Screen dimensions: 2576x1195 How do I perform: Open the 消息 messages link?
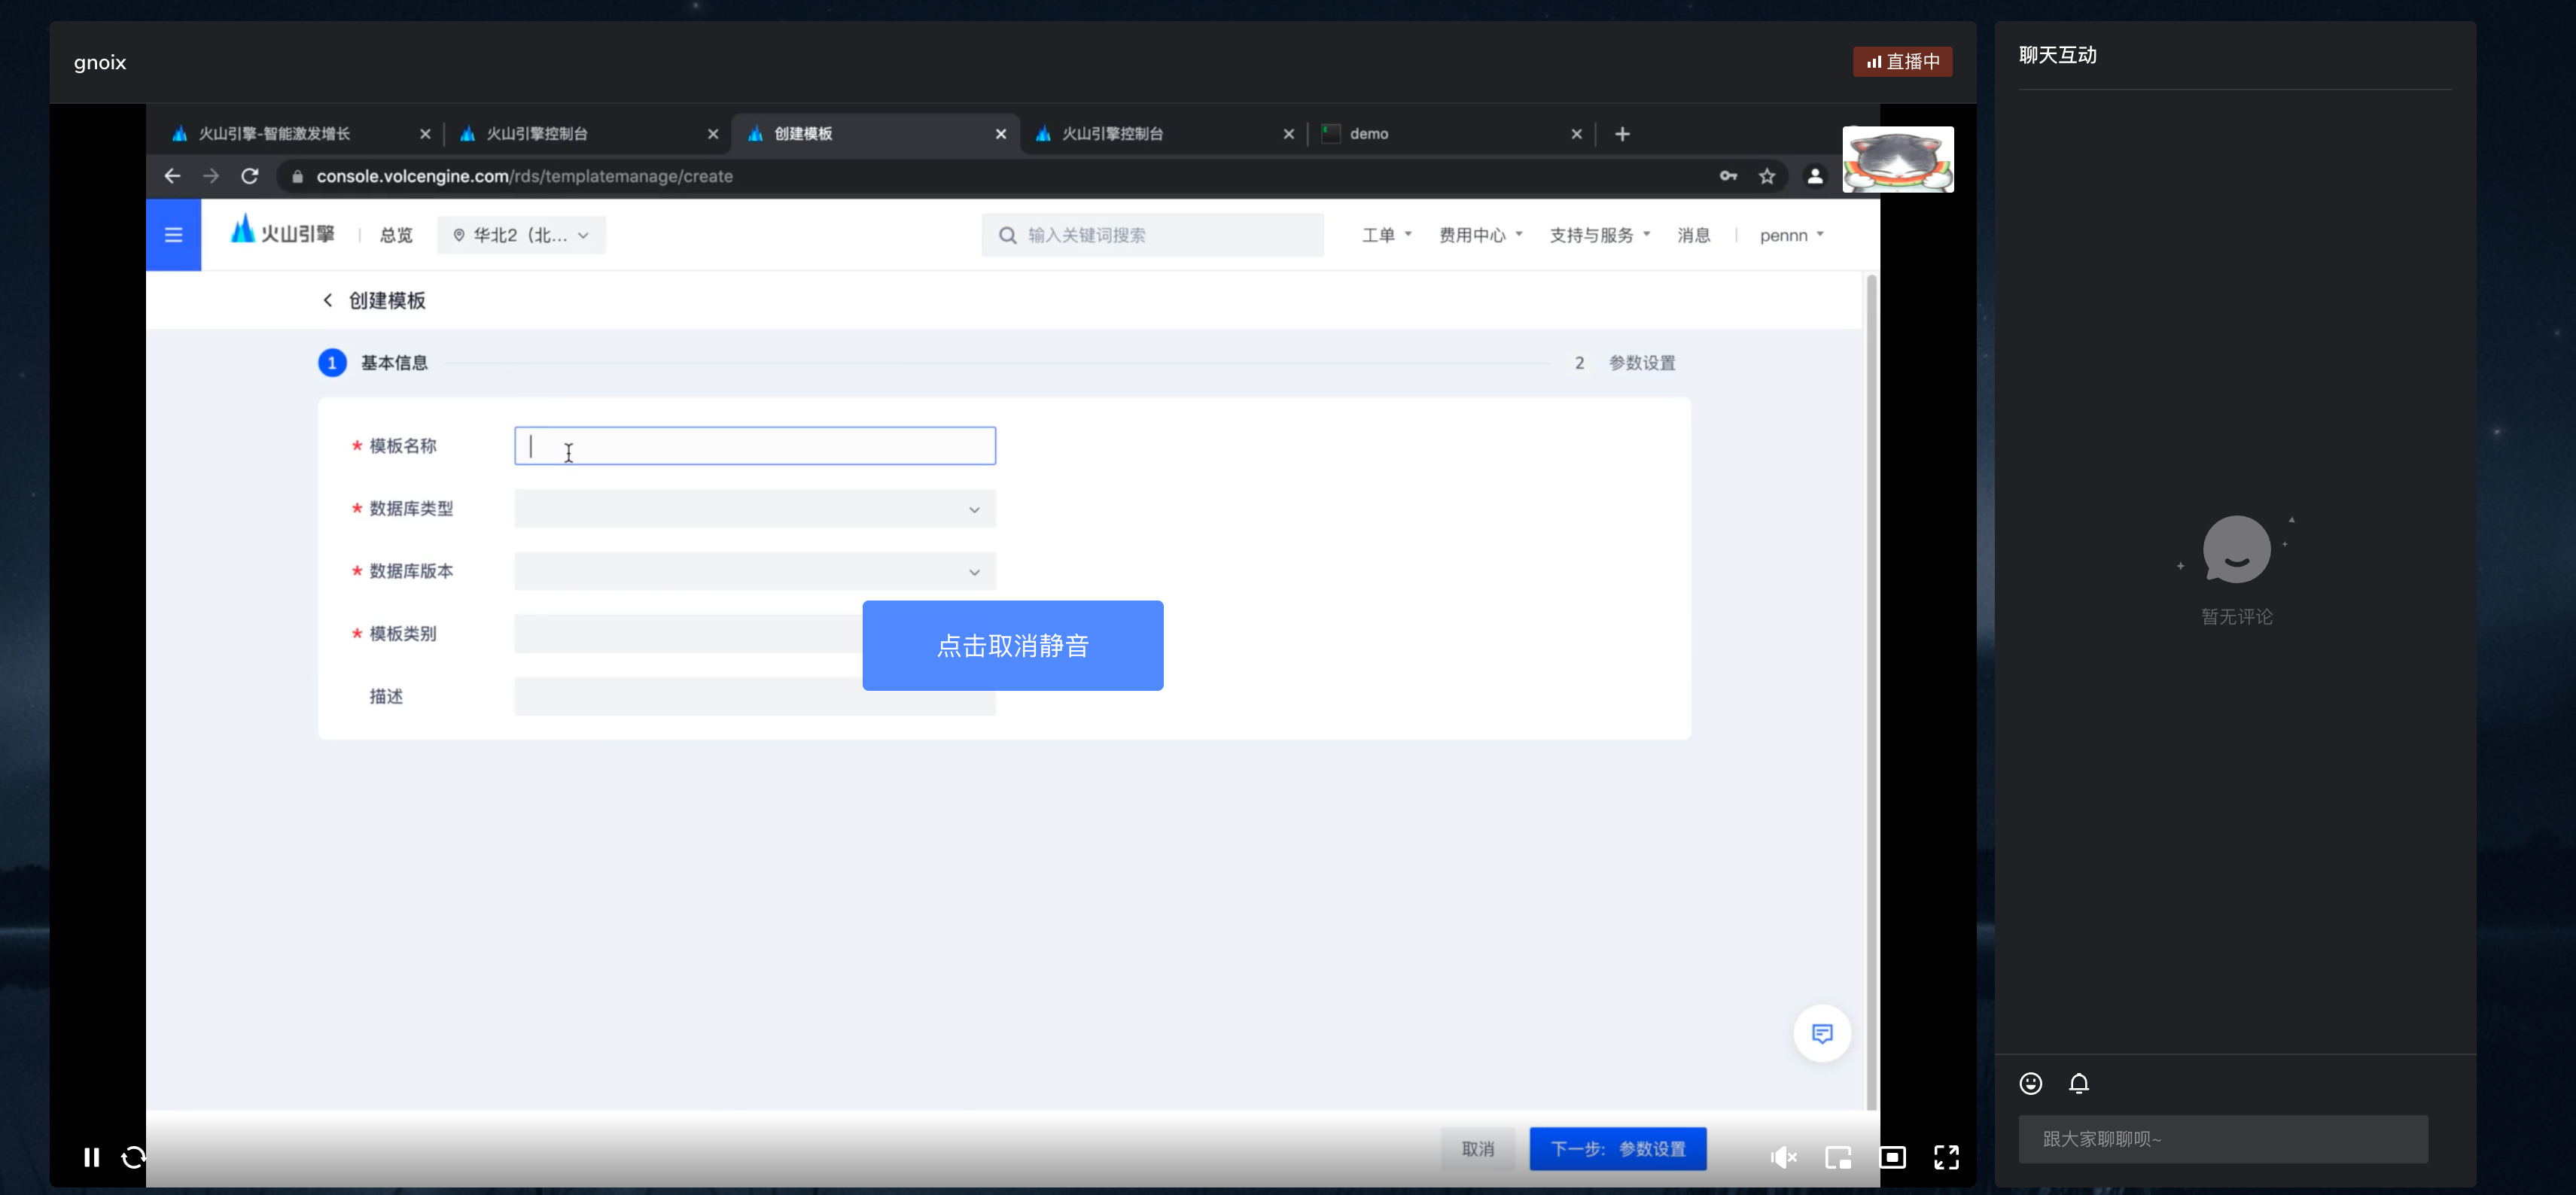point(1693,235)
